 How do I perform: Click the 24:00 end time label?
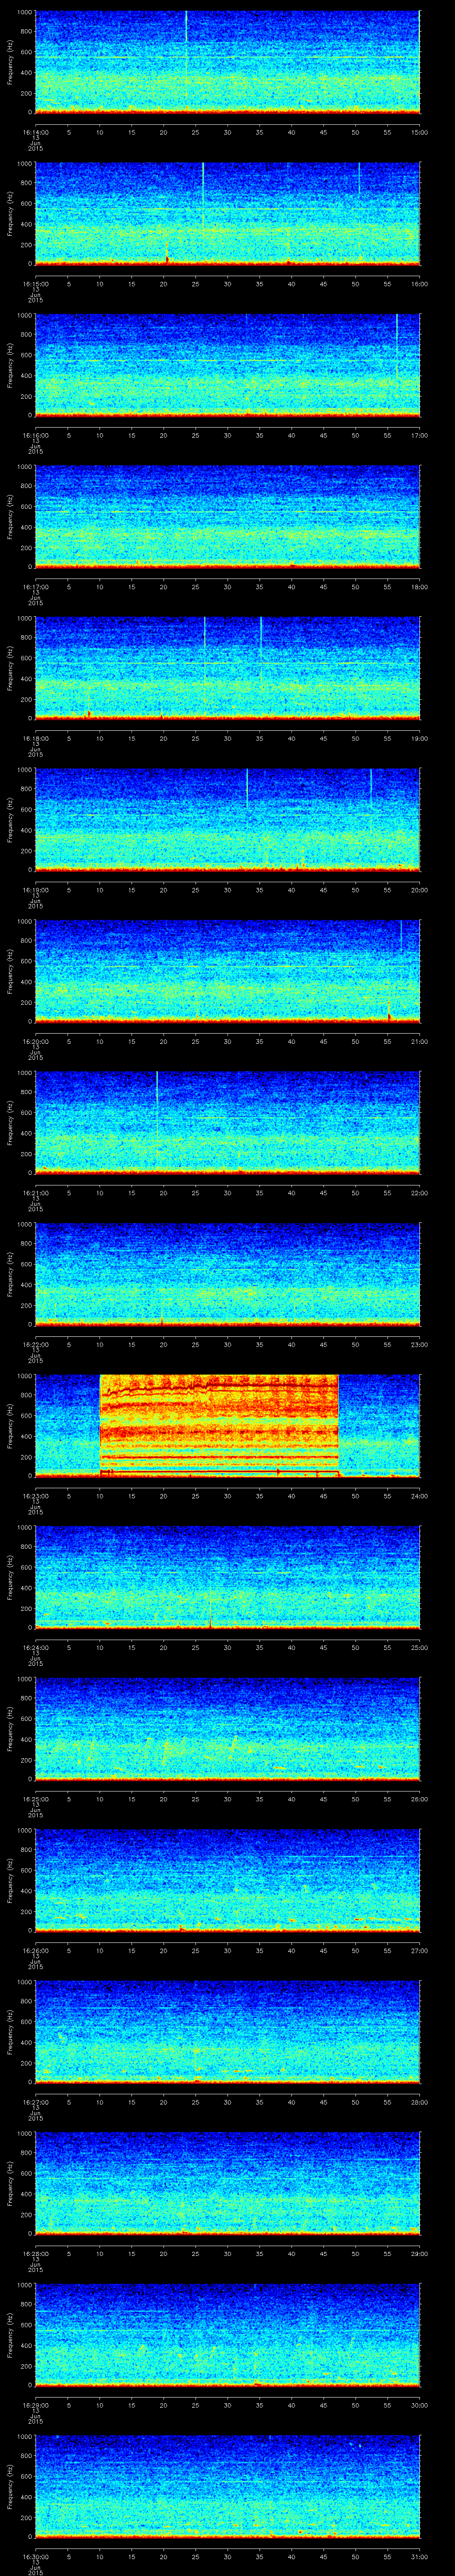click(419, 1495)
